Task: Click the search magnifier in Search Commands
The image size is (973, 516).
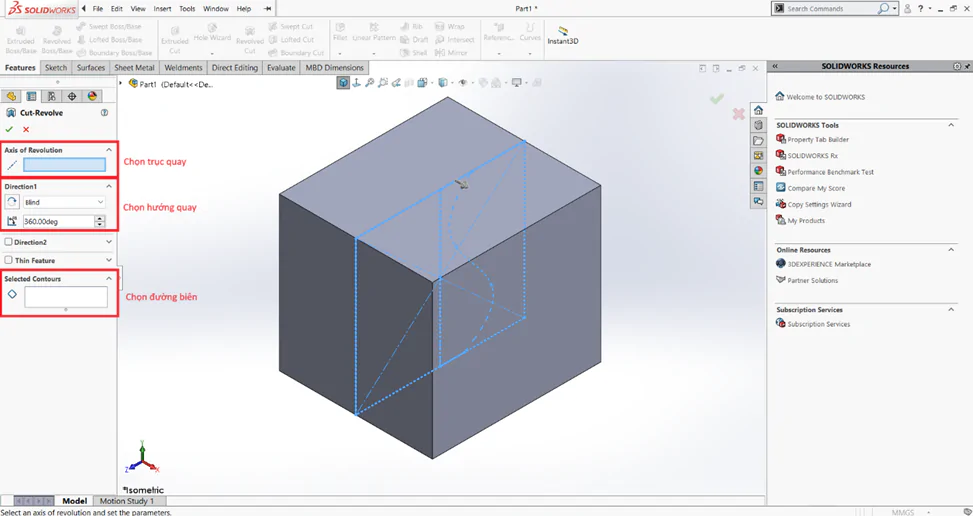Action: point(883,9)
